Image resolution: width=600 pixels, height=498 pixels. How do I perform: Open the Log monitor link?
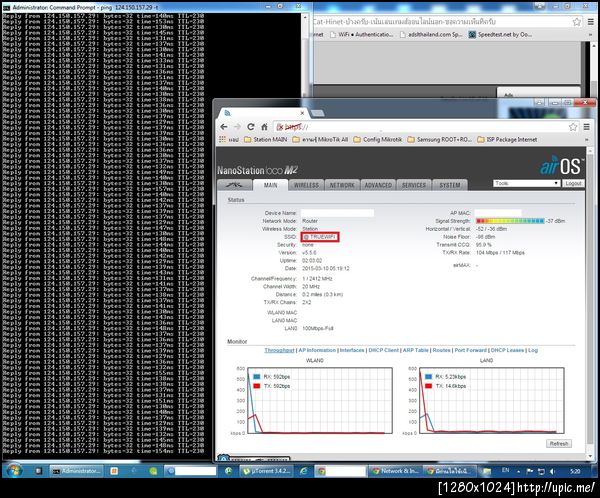click(533, 350)
